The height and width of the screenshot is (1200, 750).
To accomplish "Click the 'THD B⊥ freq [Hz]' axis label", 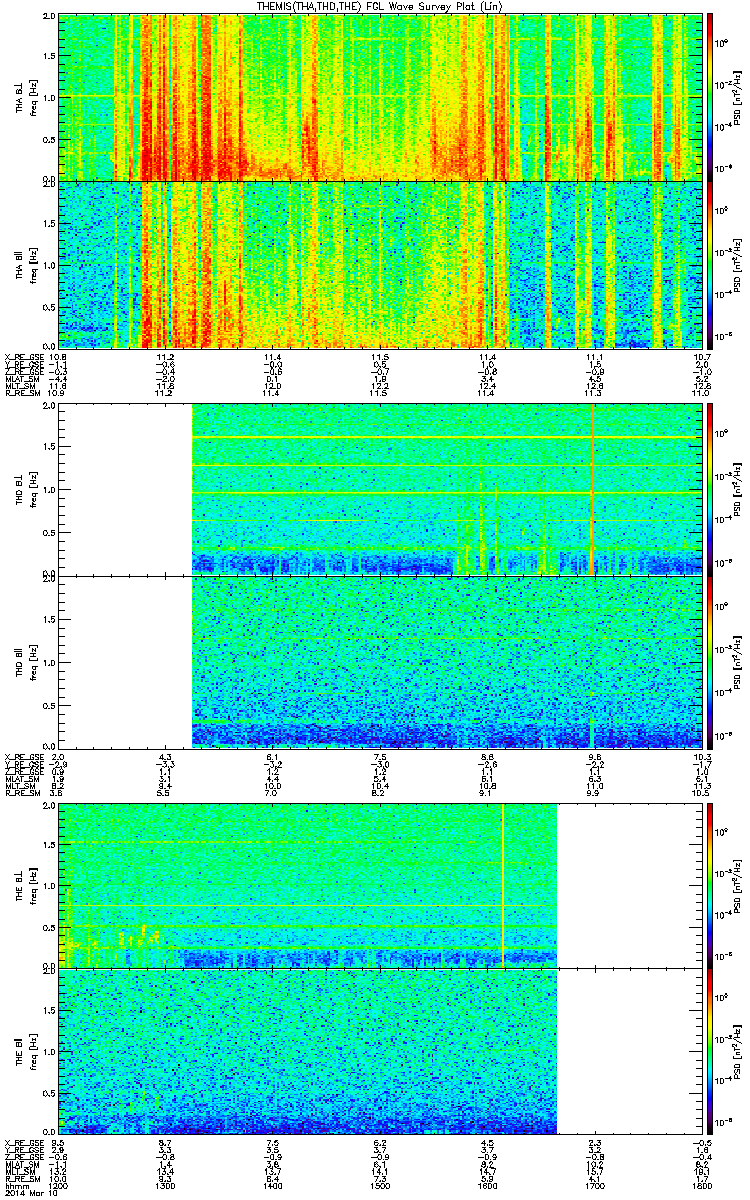I will pyautogui.click(x=26, y=490).
